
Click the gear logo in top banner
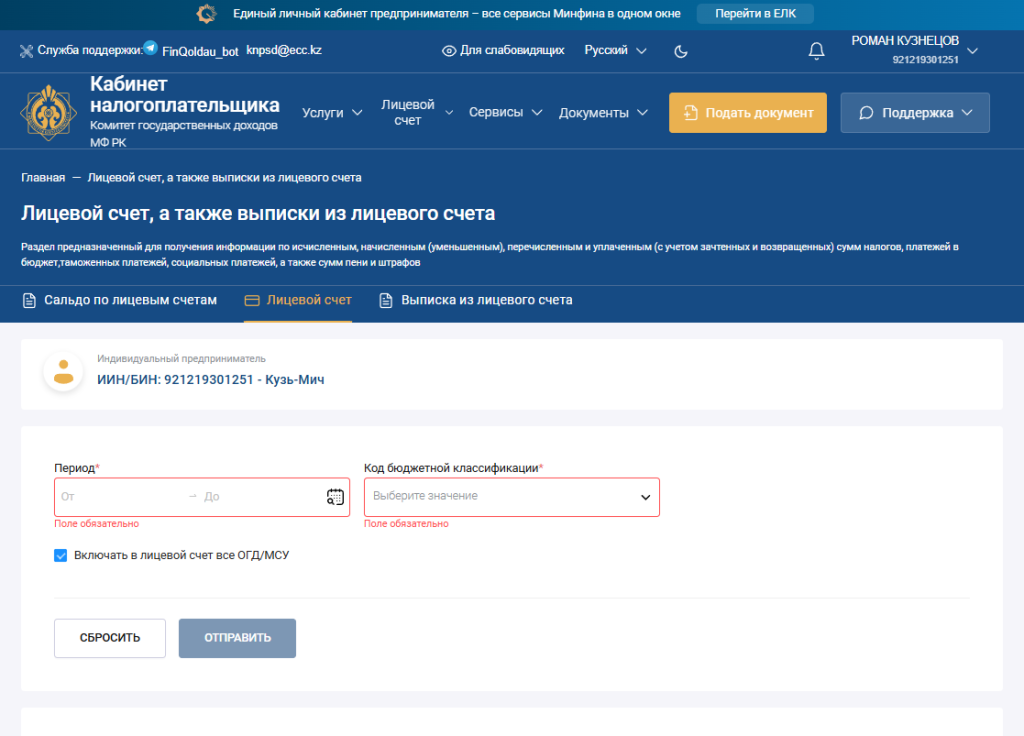click(x=206, y=14)
